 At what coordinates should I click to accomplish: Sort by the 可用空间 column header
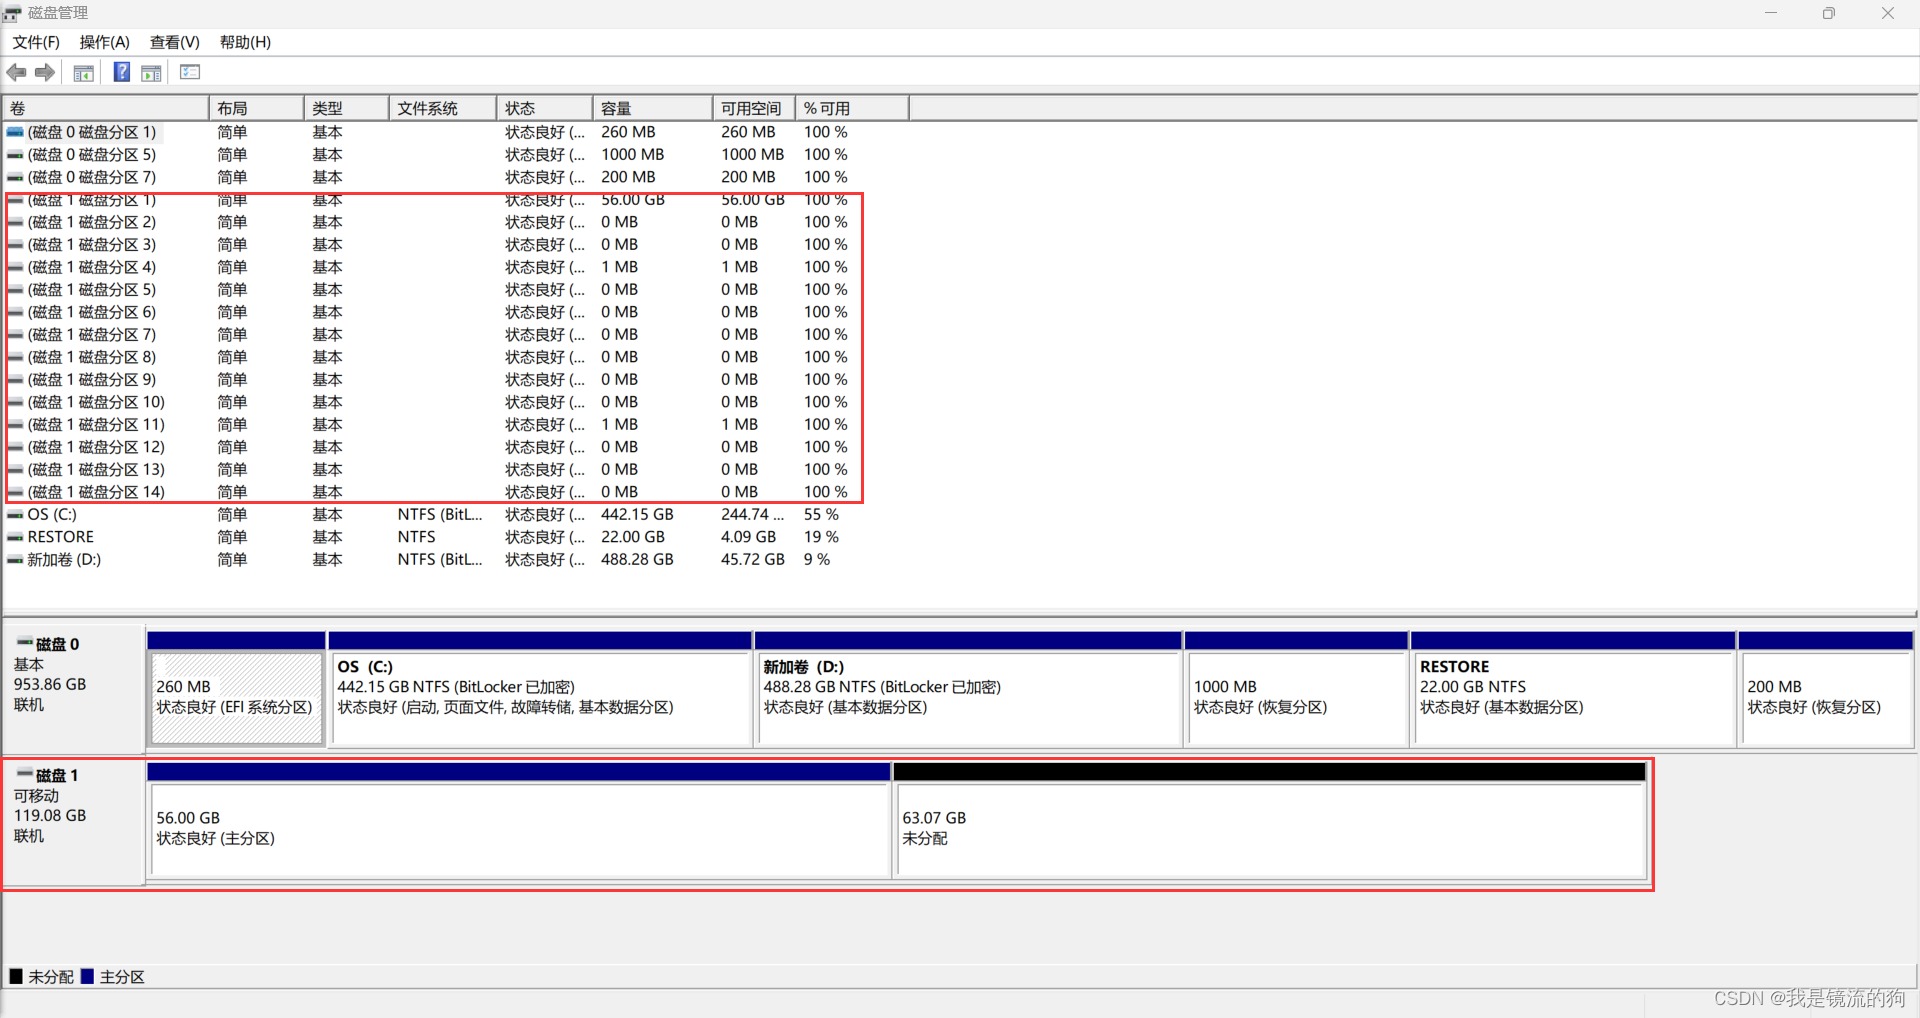pos(754,108)
